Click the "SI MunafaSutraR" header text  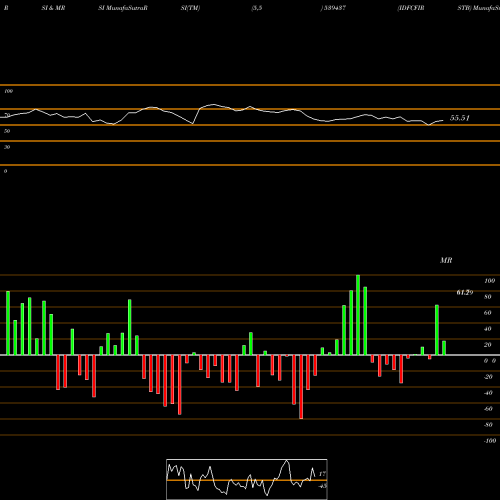(123, 8)
